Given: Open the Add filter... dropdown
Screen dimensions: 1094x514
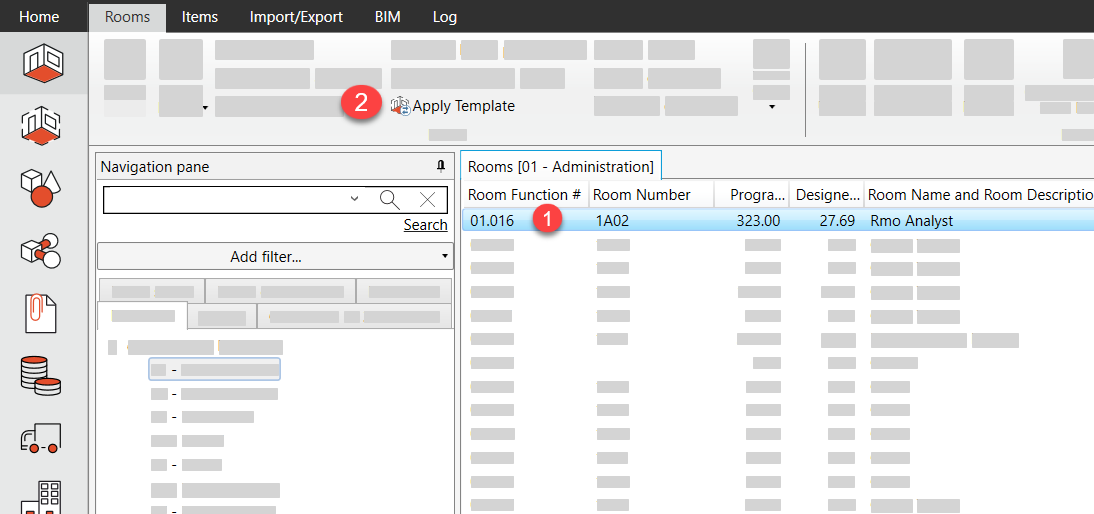Looking at the screenshot, I should [274, 257].
